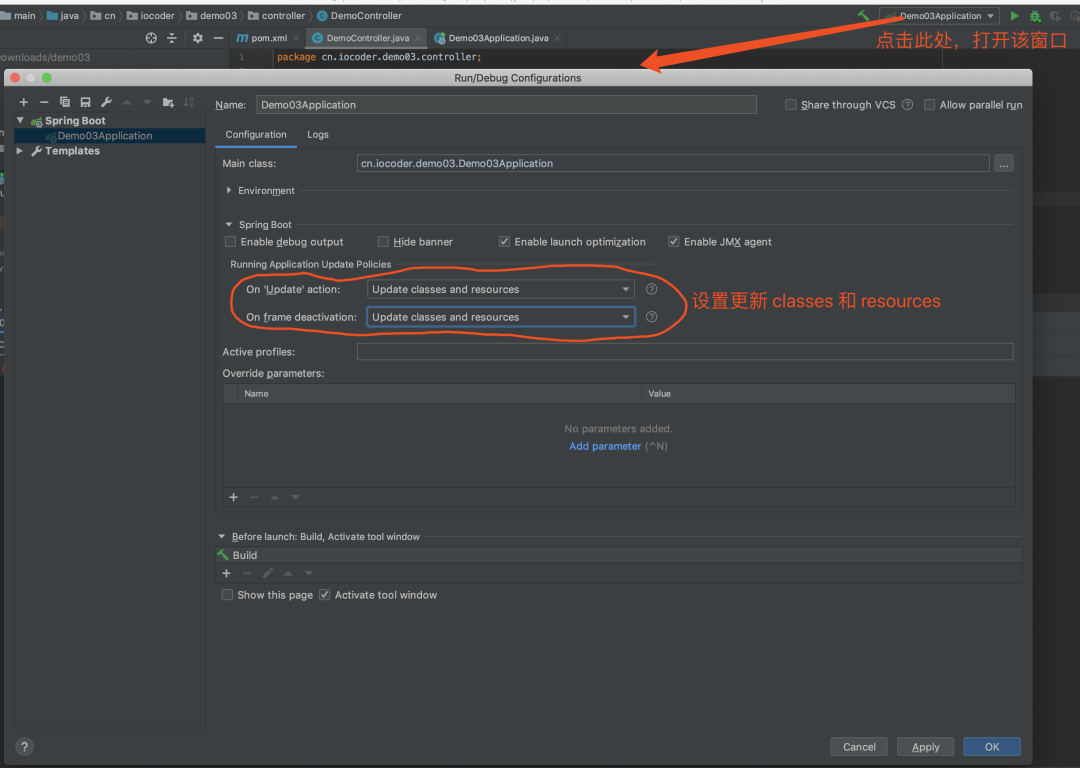Screen dimensions: 1080x768
Task: Add an override parameter with plus icon
Action: (x=233, y=497)
